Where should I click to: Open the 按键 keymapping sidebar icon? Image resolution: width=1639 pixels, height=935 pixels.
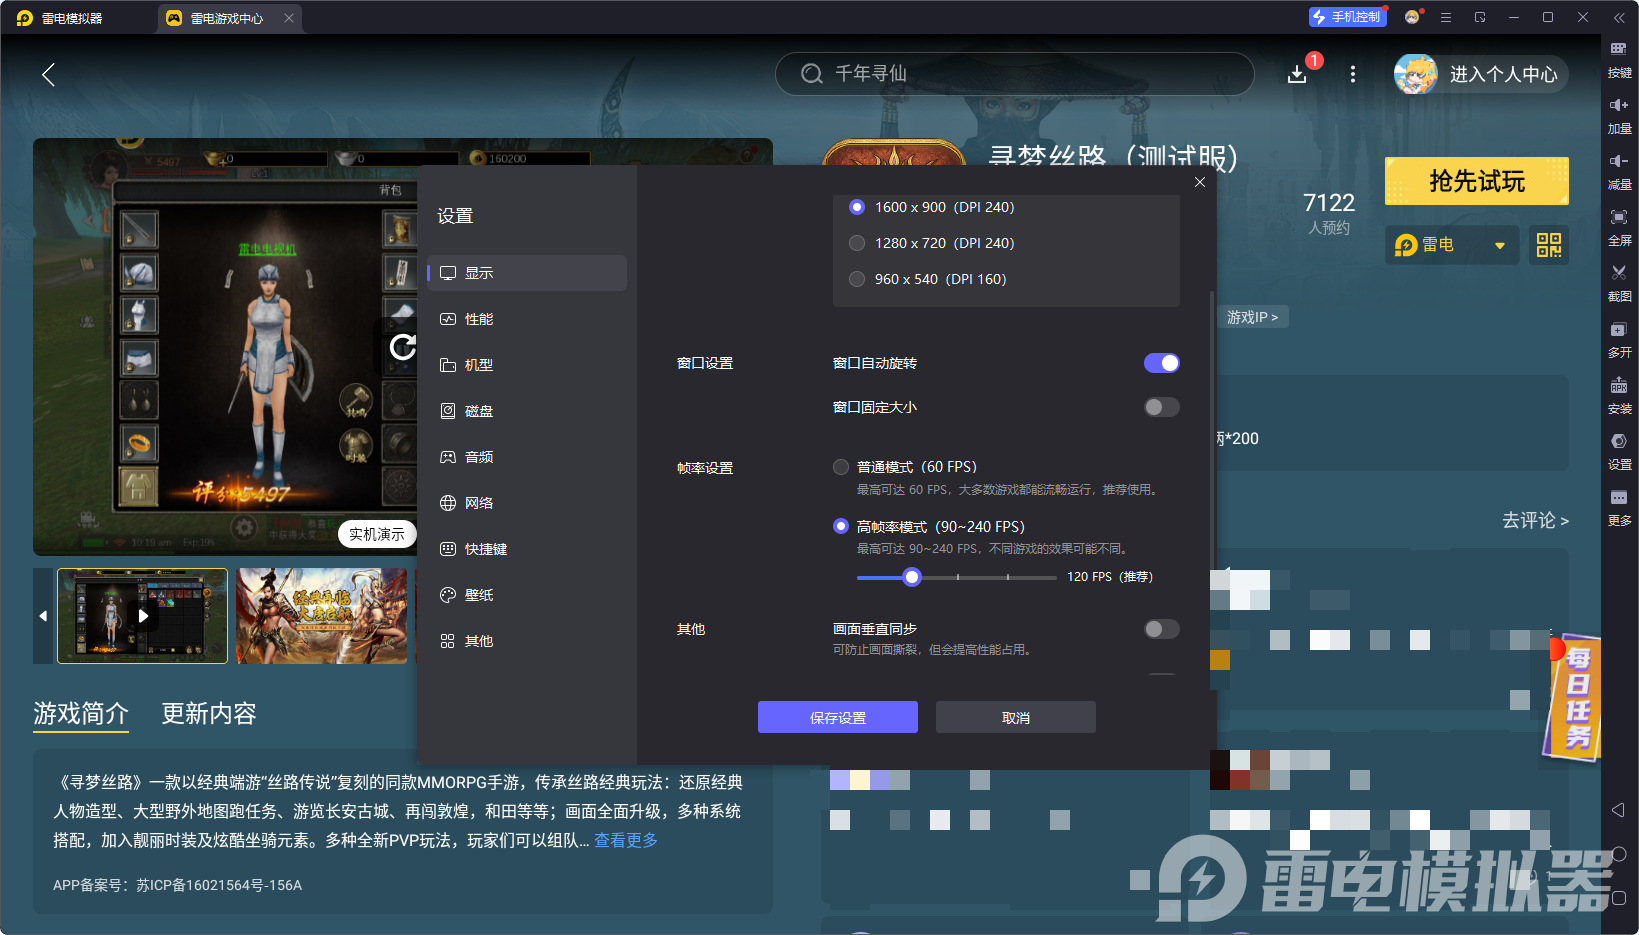pos(1621,59)
